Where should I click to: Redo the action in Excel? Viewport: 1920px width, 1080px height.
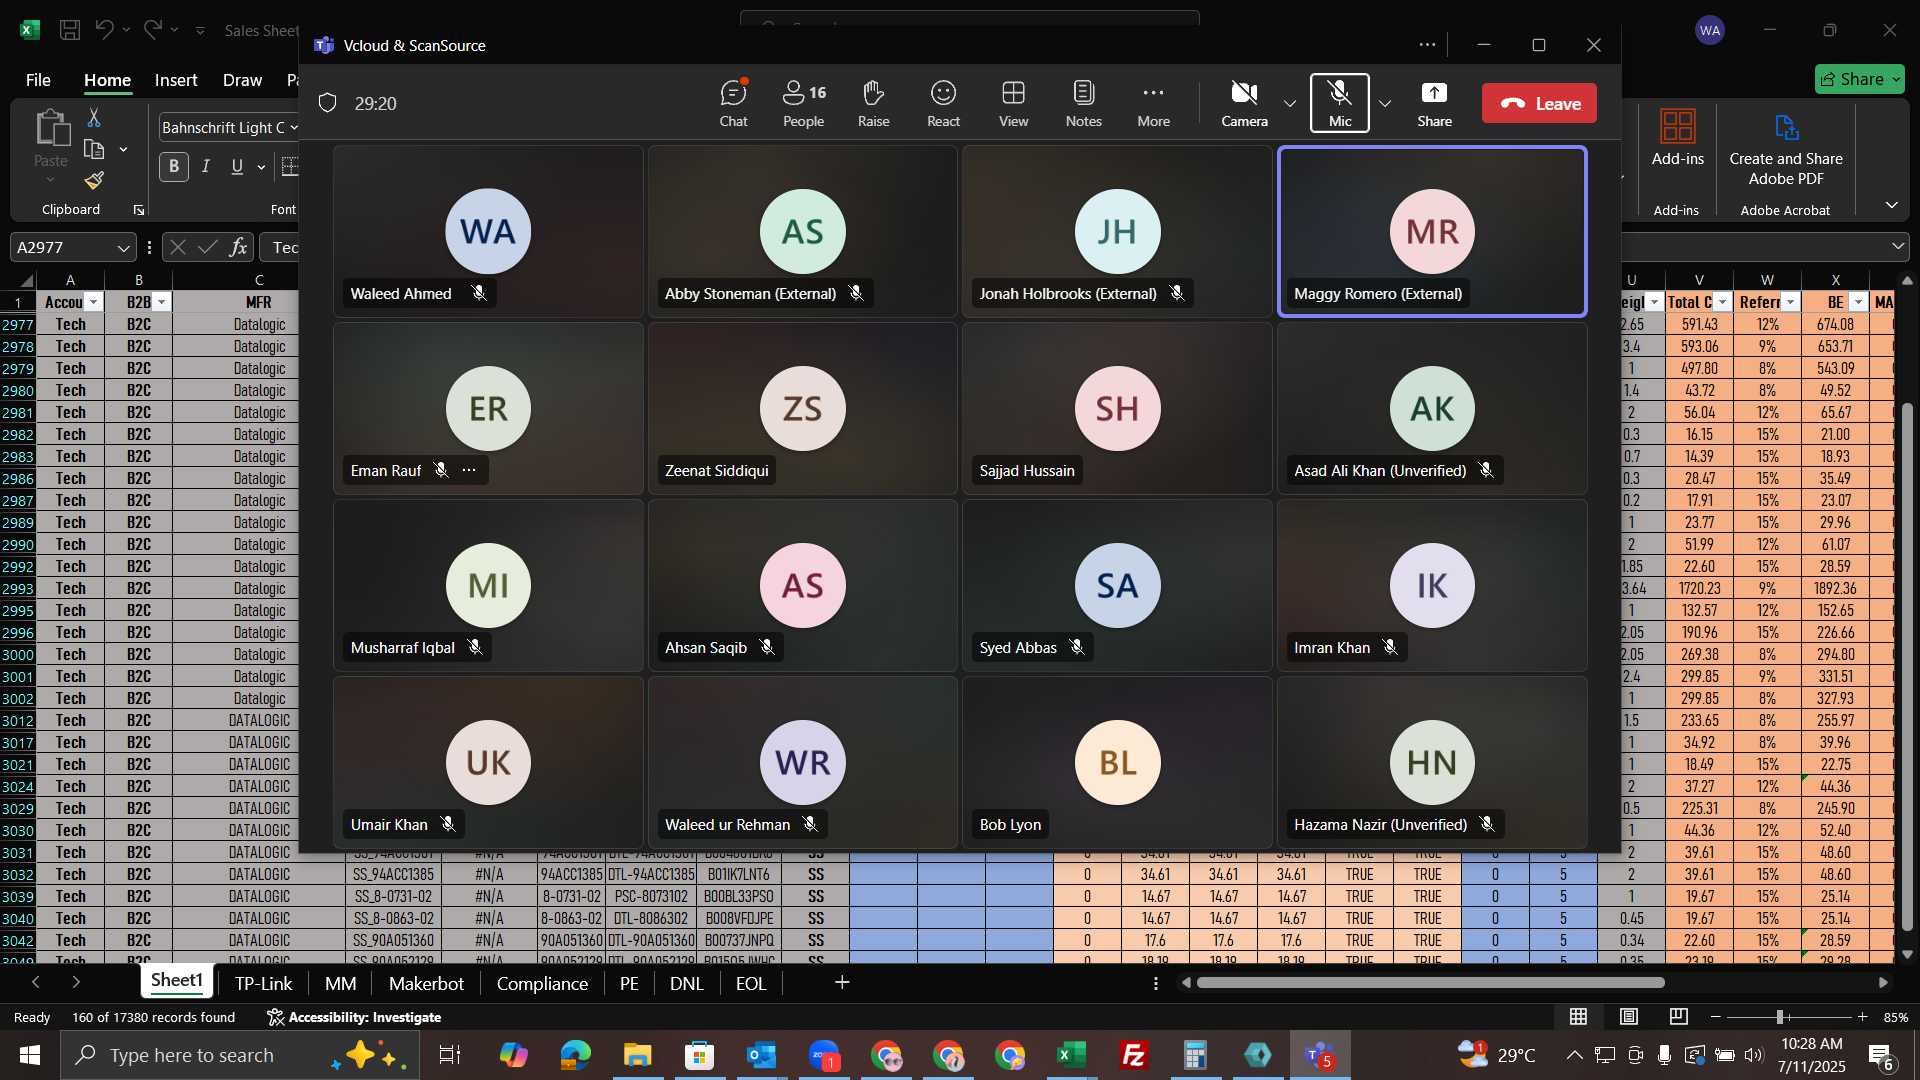pyautogui.click(x=152, y=30)
